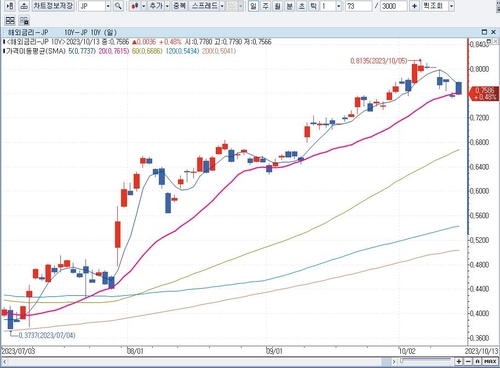Click the 2023/07/03 start date label
The height and width of the screenshot is (368, 500).
coord(18,351)
